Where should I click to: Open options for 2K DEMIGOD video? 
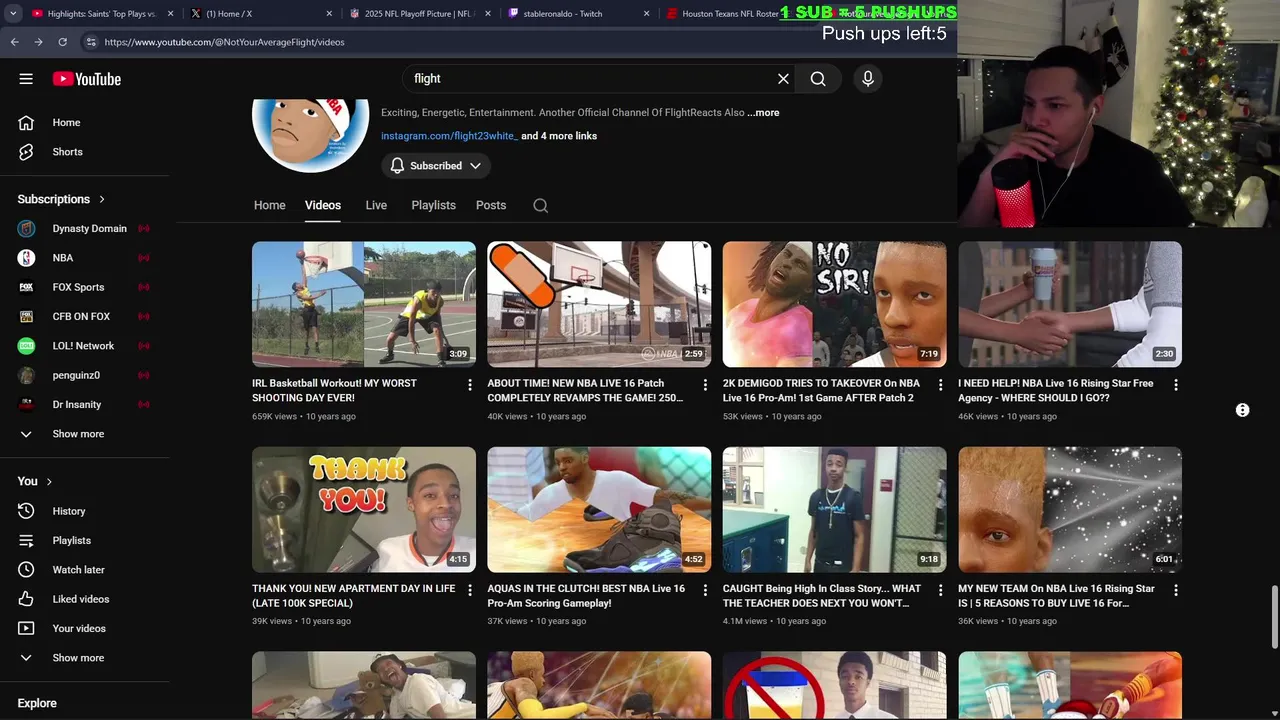coord(940,384)
